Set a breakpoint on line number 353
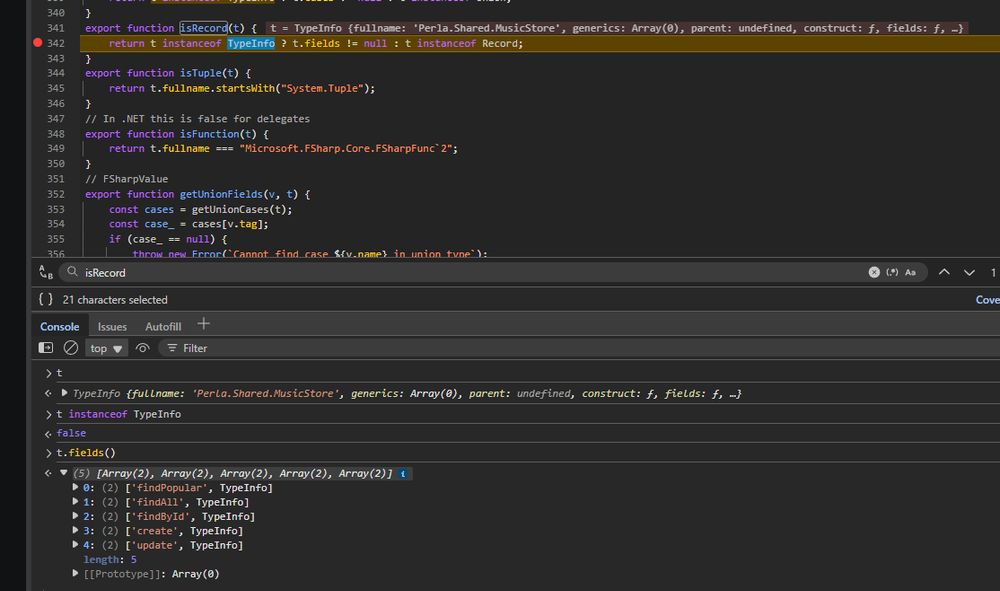Screen dimensions: 1000x591 [55, 209]
